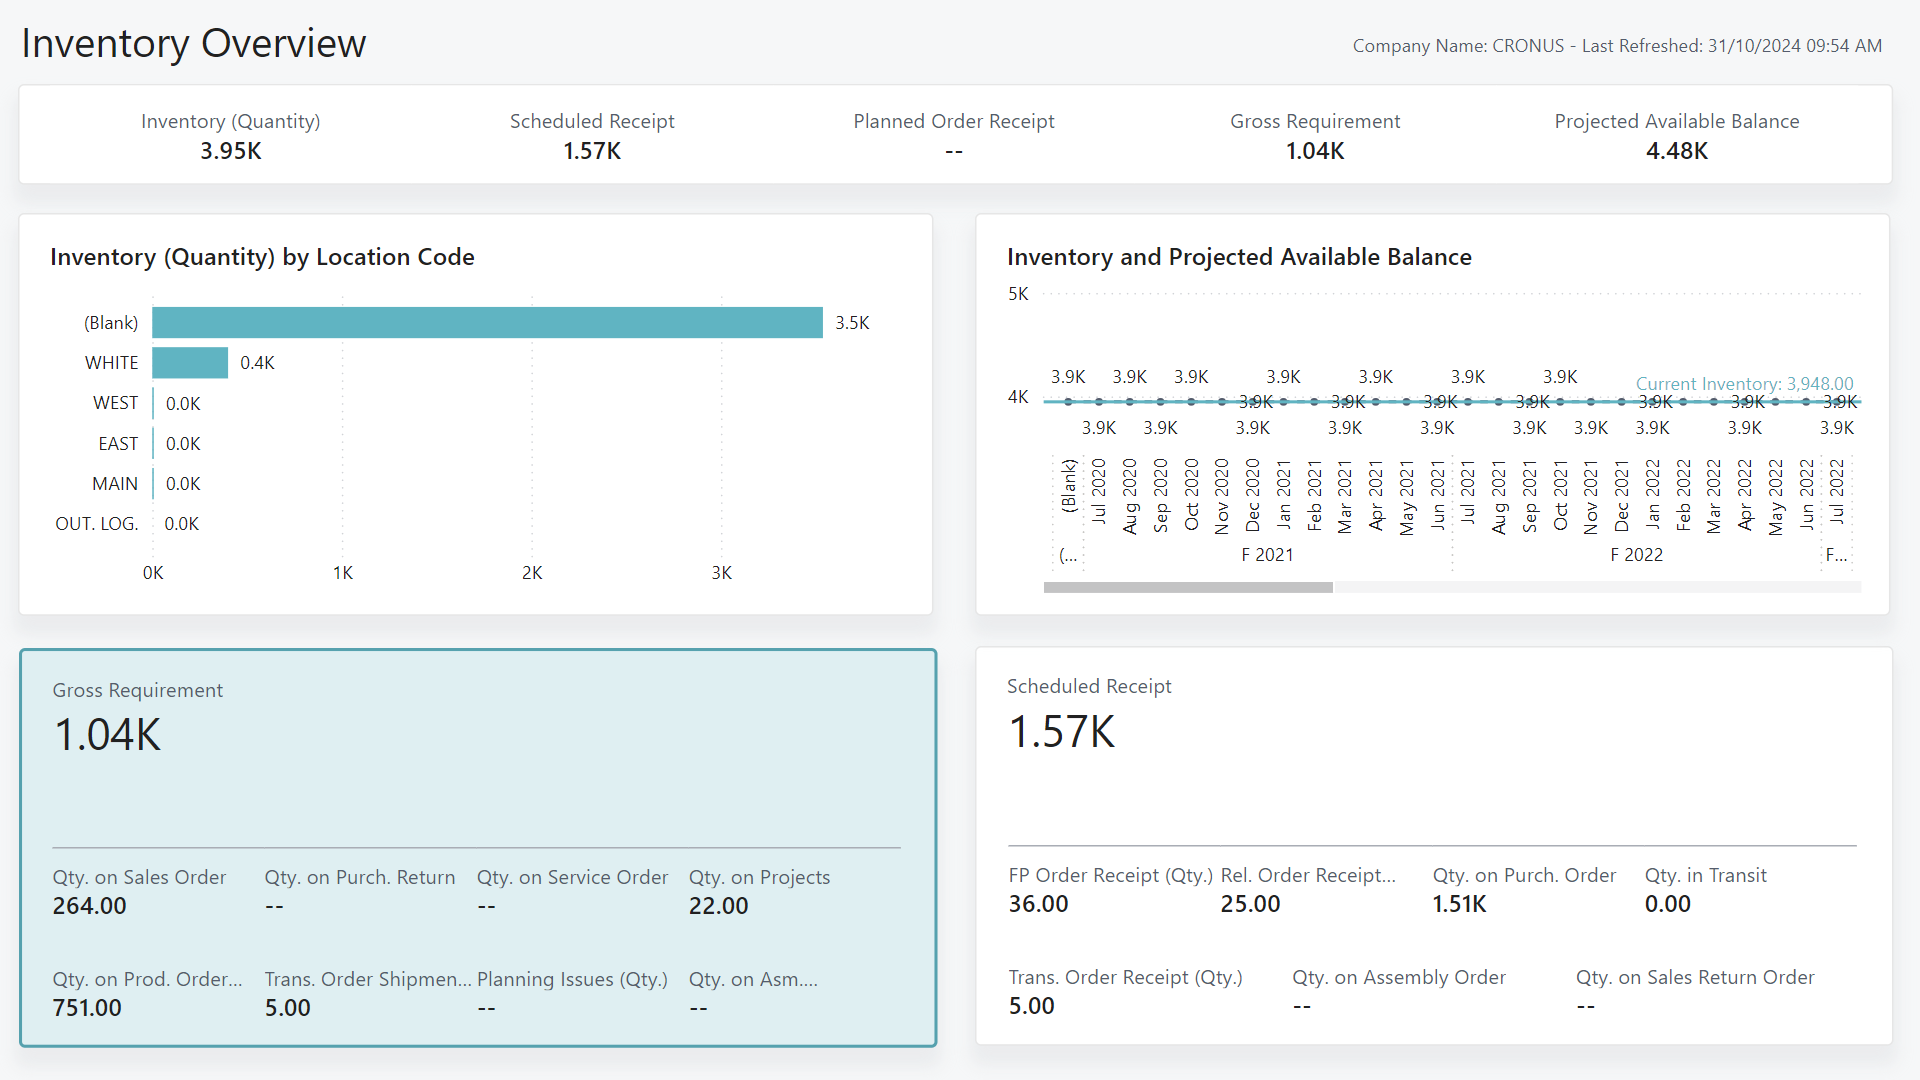The width and height of the screenshot is (1920, 1080).
Task: Click the horizontal scrollbar under the line chart
Action: [x=1188, y=587]
